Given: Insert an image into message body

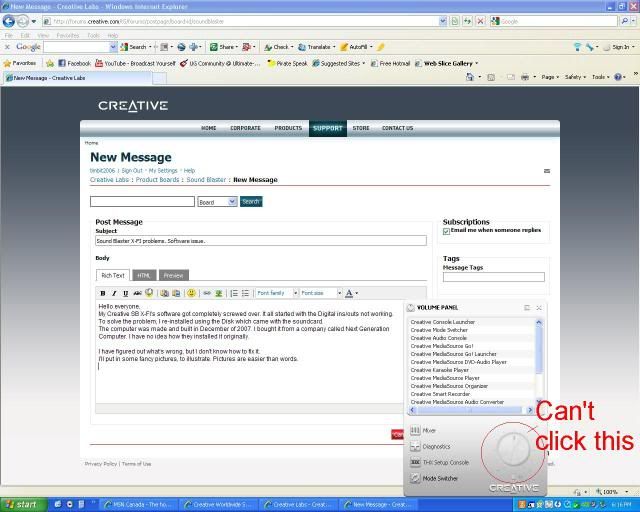Looking at the screenshot, I should point(219,293).
